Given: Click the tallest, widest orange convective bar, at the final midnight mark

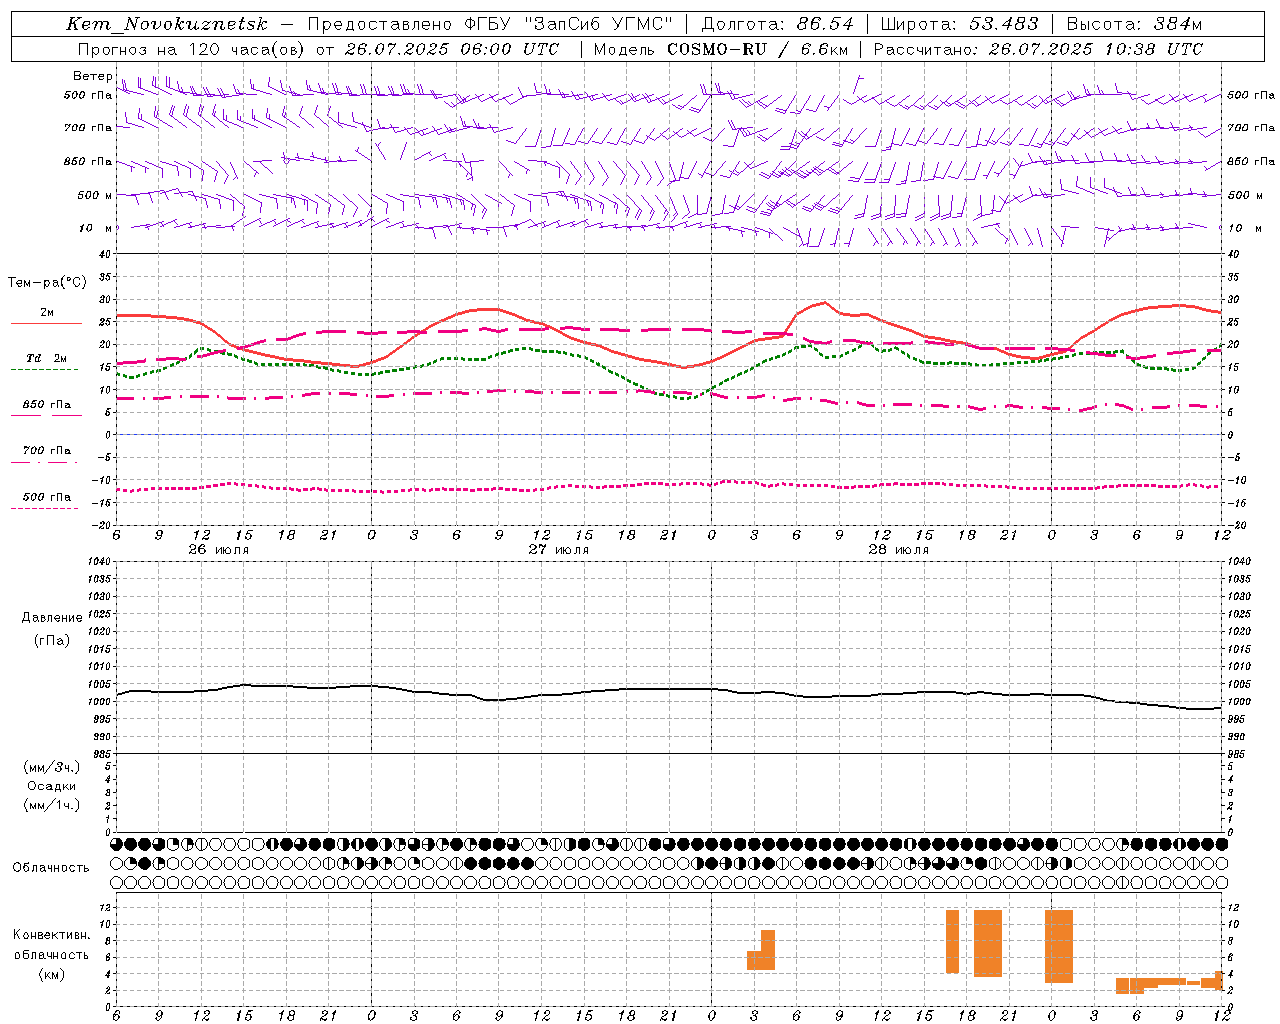Looking at the screenshot, I should click(1059, 946).
